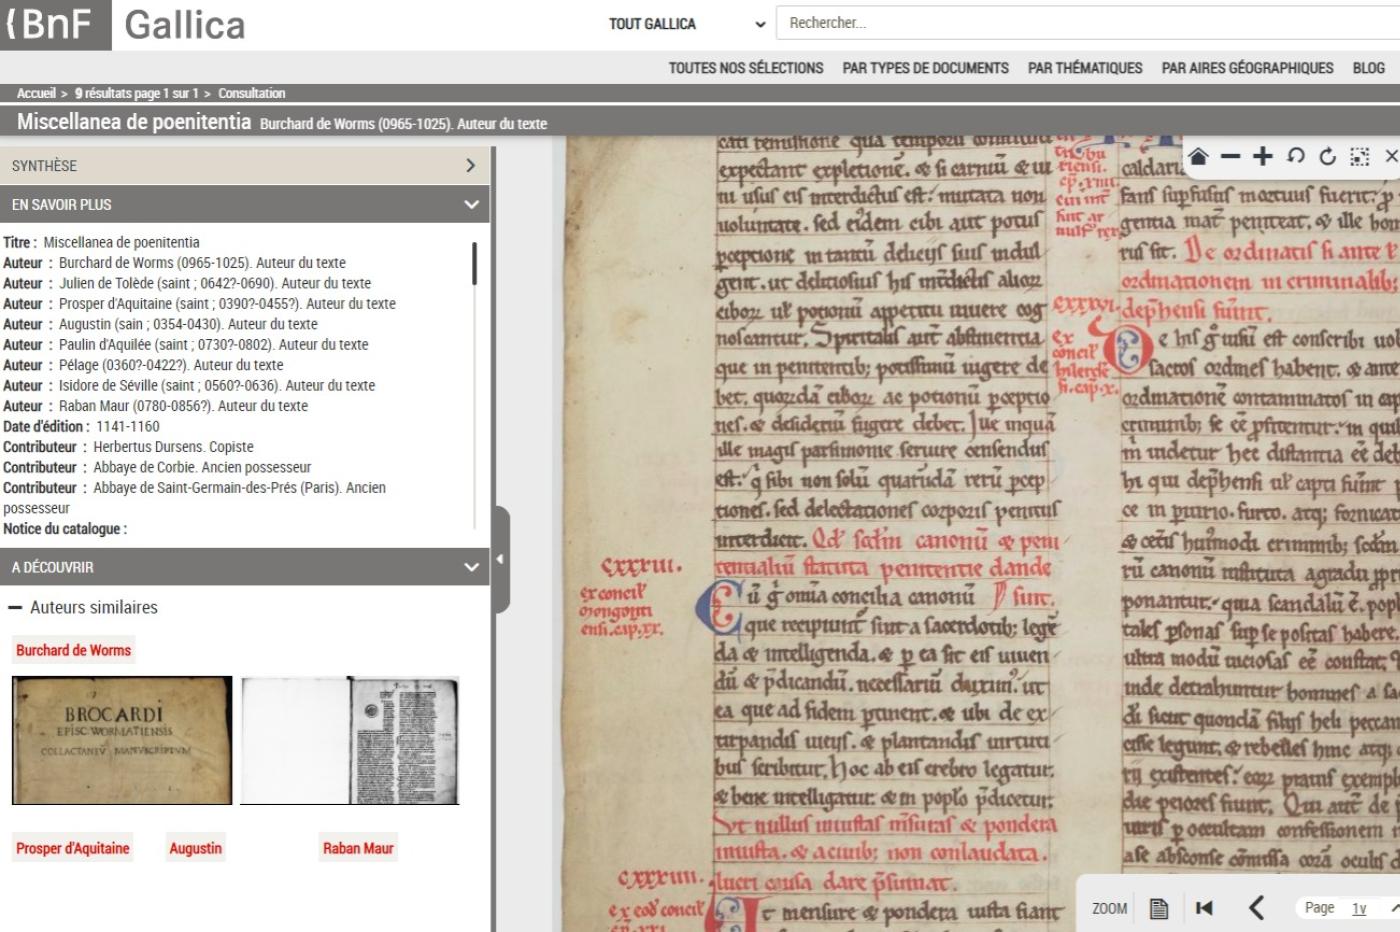
Task: Close the viewer toolbar with the X
Action: 1390,156
